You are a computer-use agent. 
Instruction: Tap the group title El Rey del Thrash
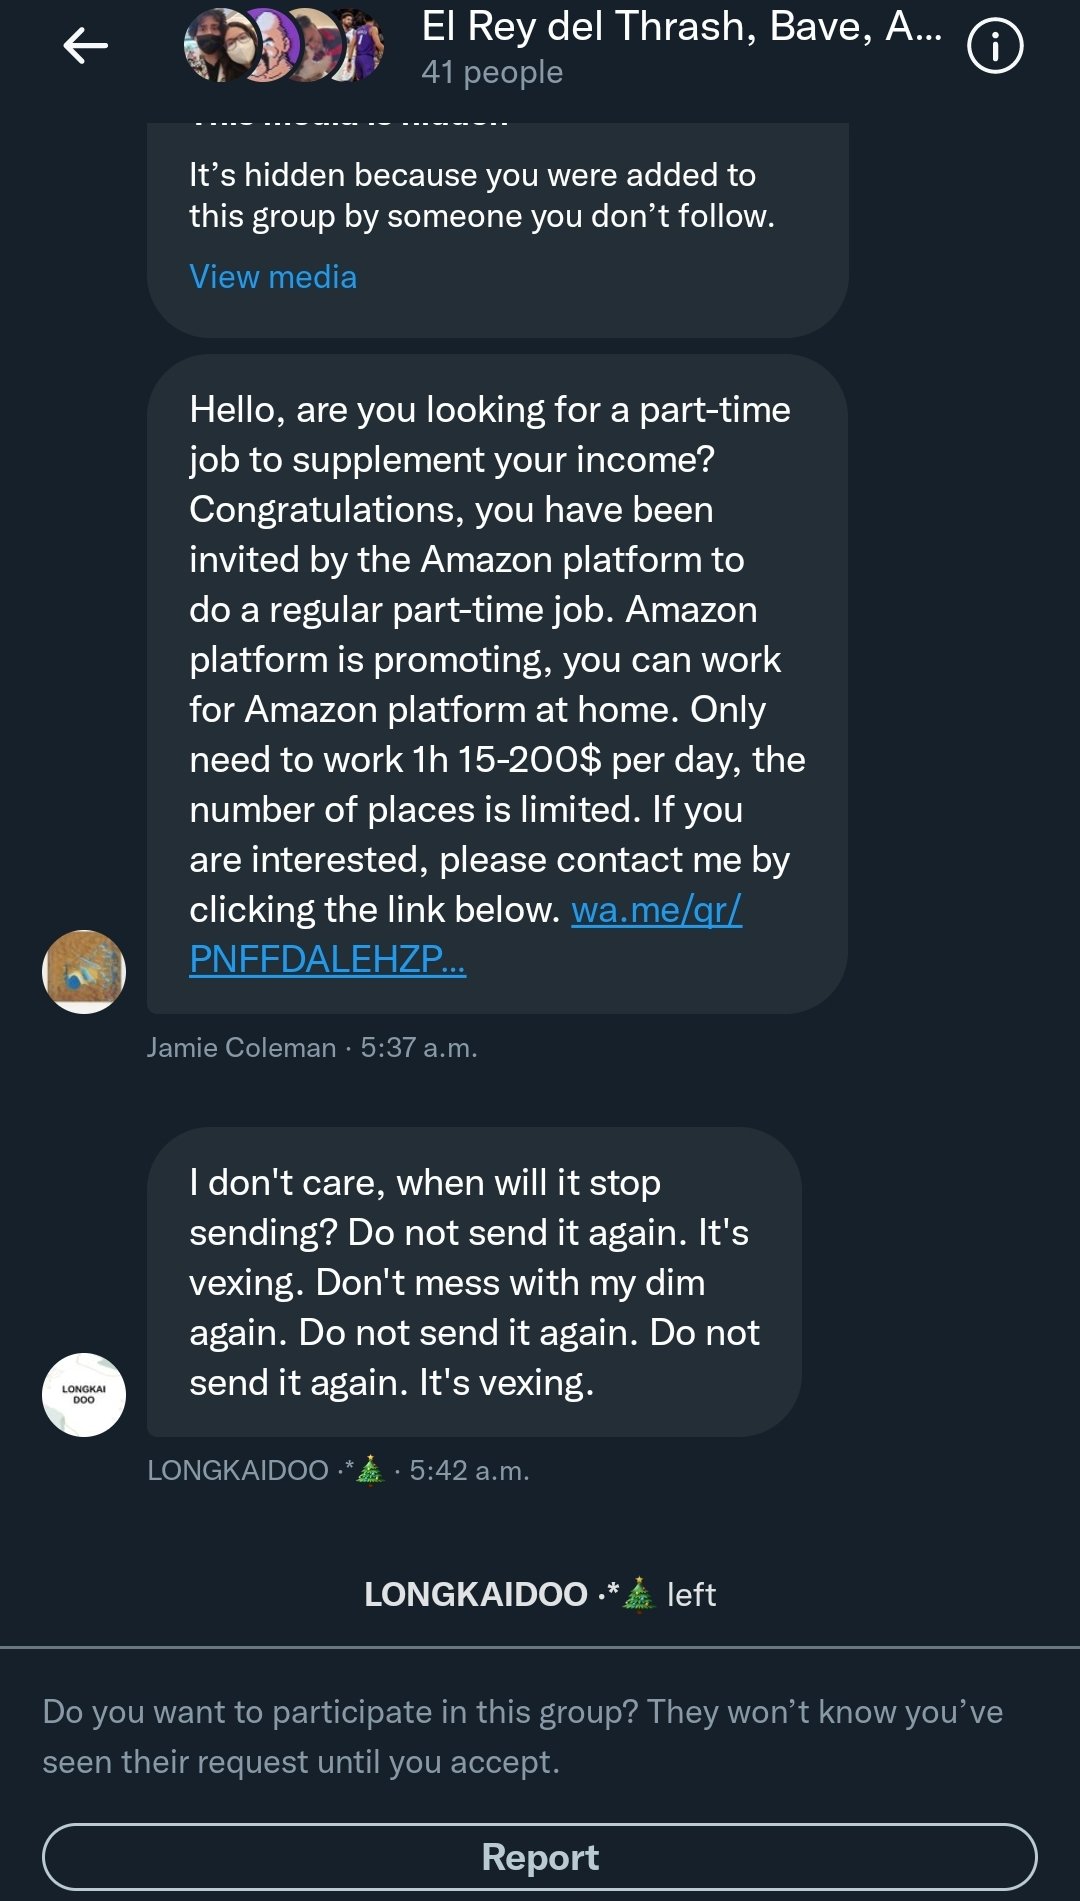coord(680,27)
